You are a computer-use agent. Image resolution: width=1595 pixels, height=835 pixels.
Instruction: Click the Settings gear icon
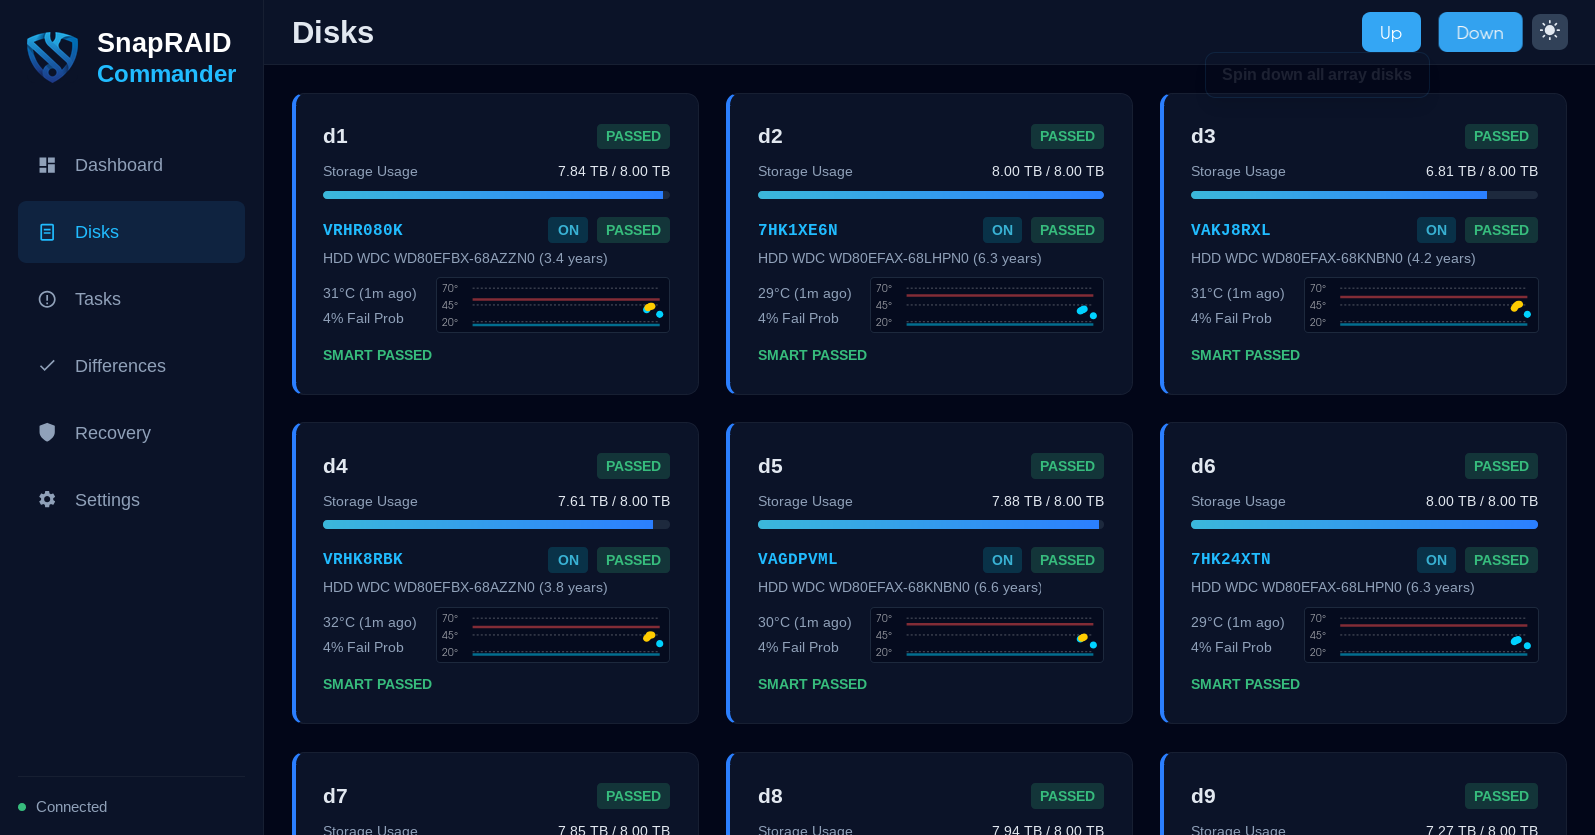[x=47, y=499]
